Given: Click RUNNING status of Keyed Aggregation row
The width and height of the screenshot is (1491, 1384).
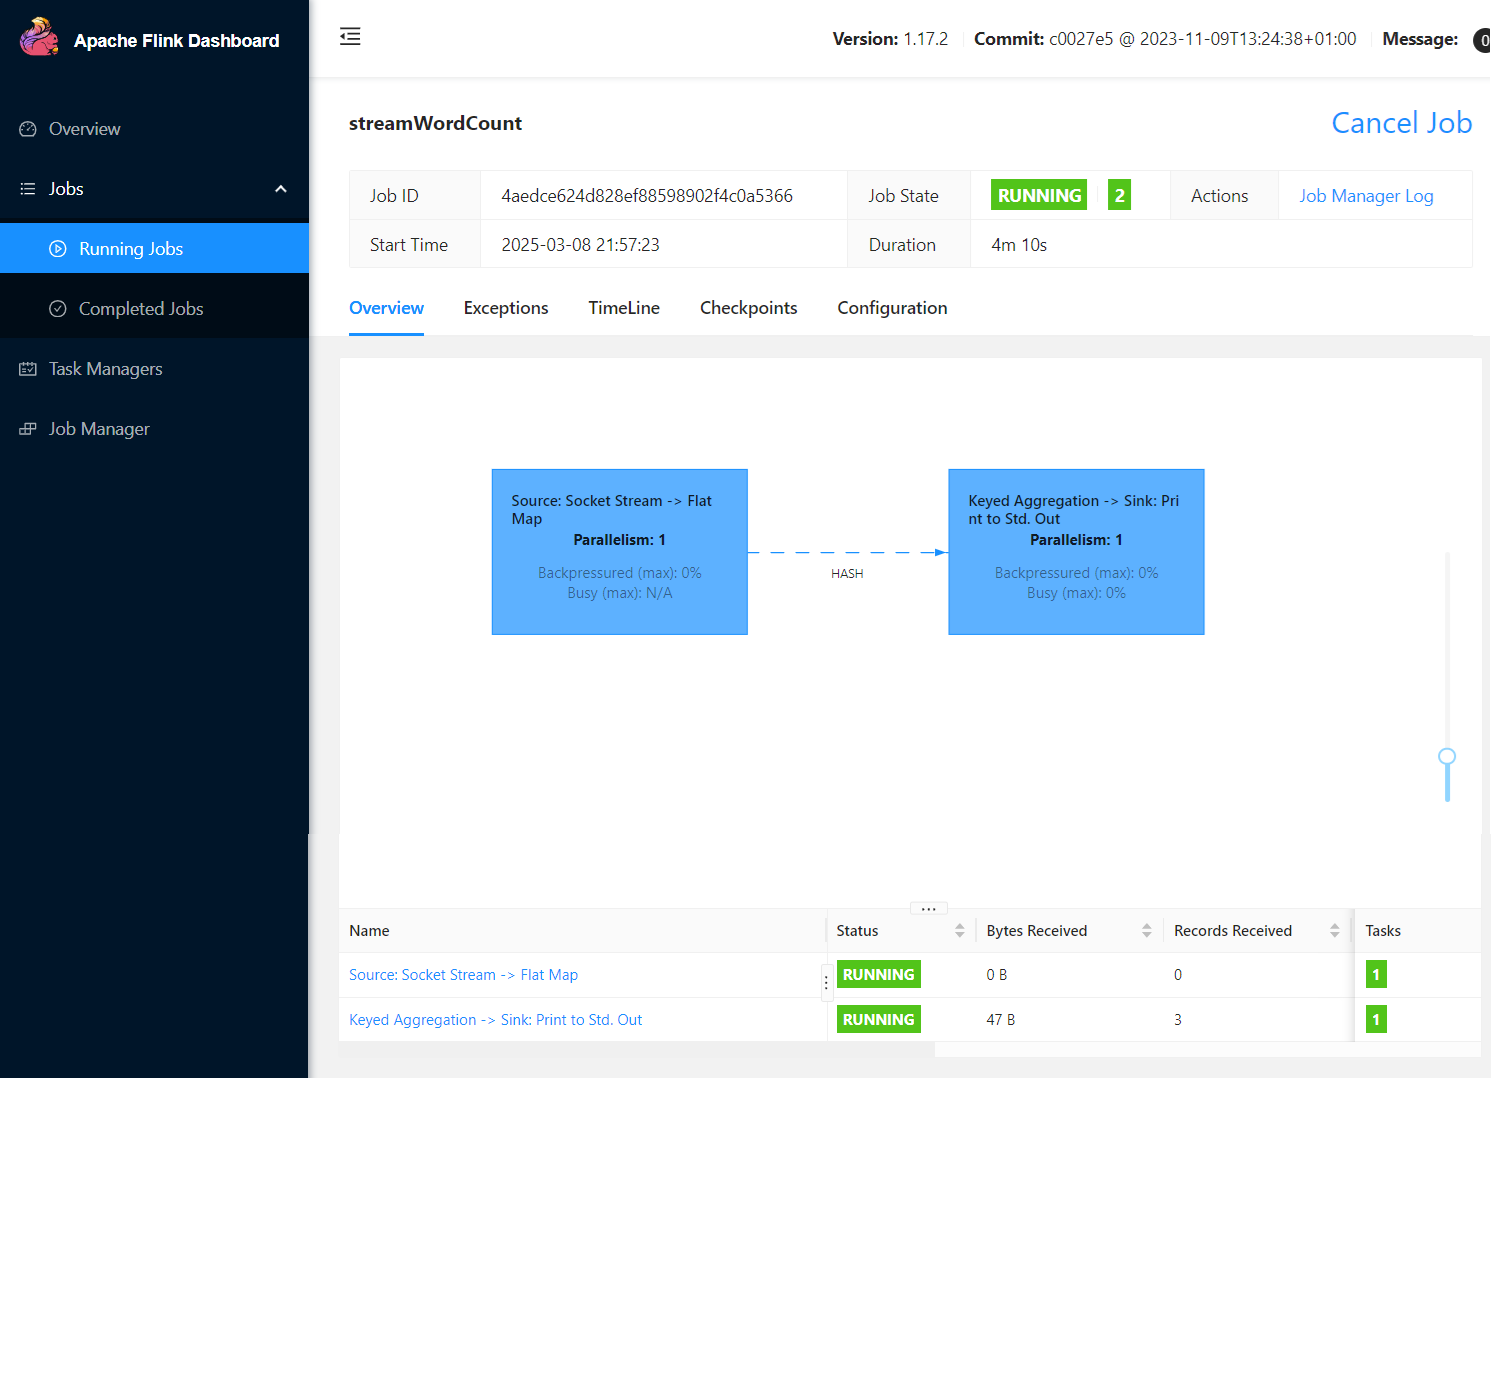Looking at the screenshot, I should (x=879, y=1020).
